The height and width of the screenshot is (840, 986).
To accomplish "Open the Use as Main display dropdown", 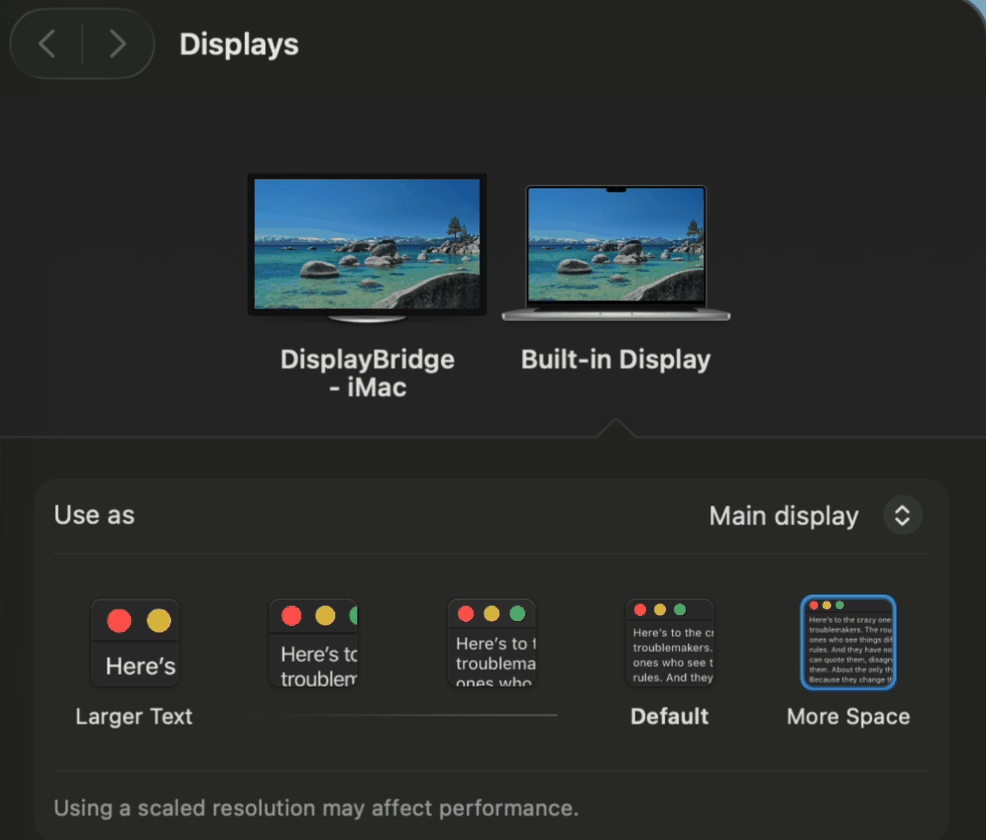I will [902, 516].
